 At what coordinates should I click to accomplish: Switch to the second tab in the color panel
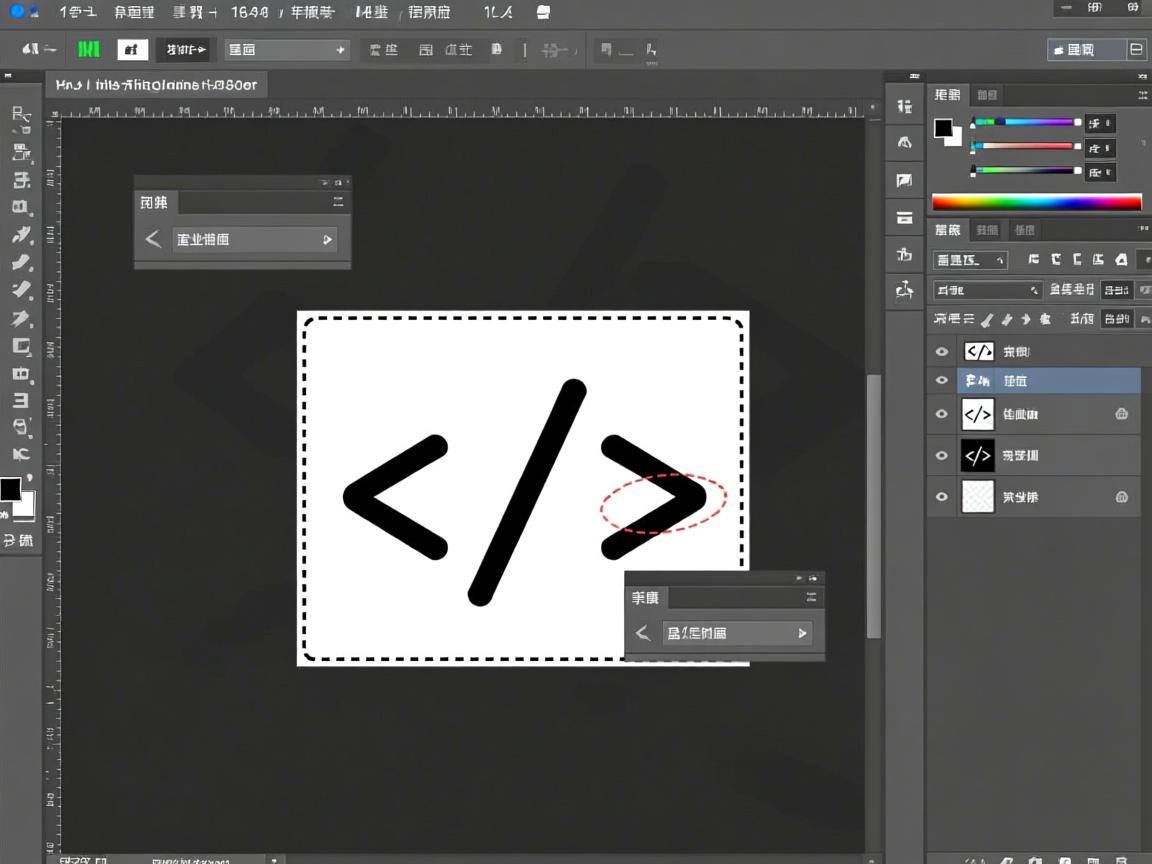point(987,95)
